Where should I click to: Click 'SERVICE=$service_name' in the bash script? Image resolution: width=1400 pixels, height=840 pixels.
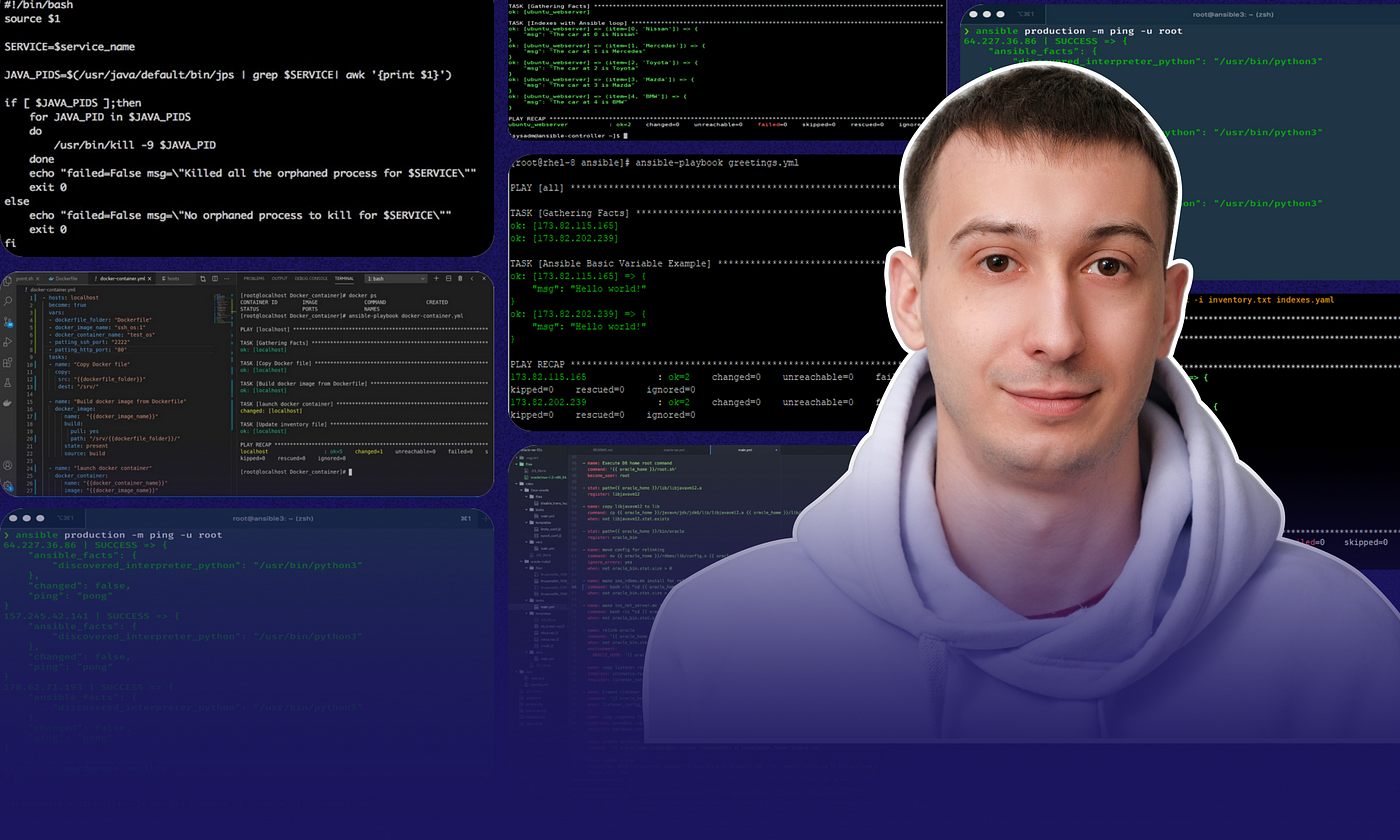point(69,47)
